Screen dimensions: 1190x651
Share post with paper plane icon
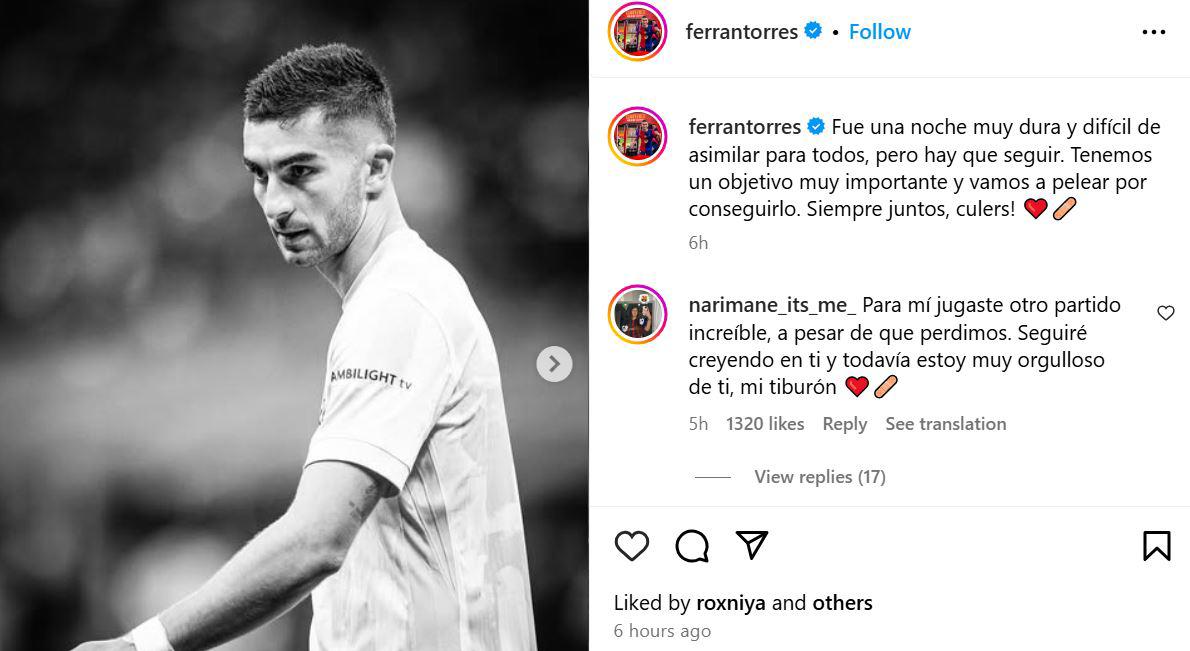(751, 545)
